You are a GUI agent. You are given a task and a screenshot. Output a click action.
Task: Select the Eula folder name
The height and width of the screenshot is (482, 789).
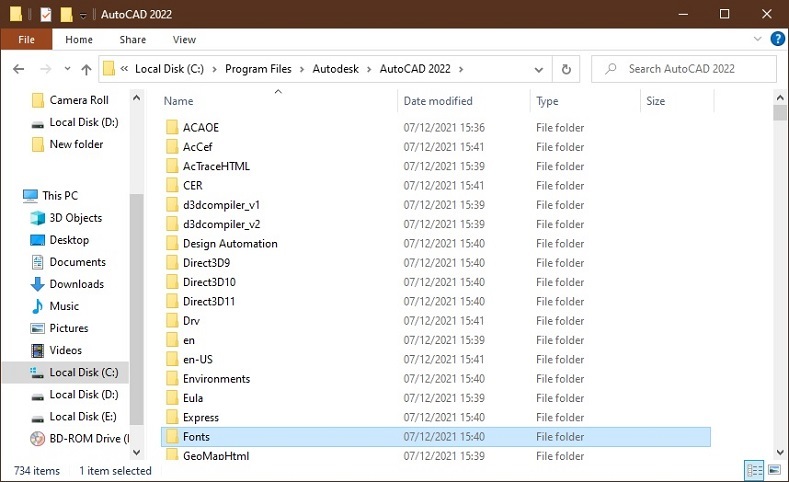(193, 398)
